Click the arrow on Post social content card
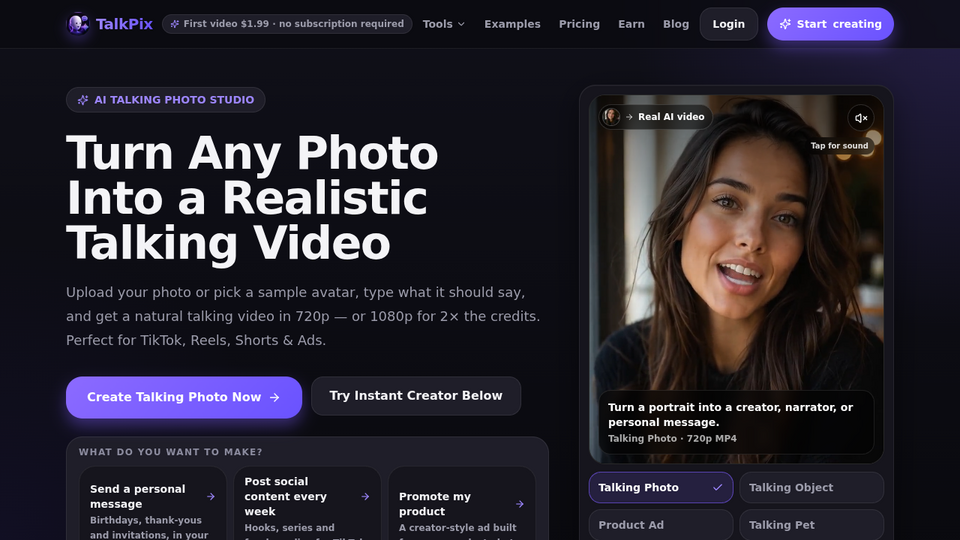The width and height of the screenshot is (960, 540). [365, 497]
